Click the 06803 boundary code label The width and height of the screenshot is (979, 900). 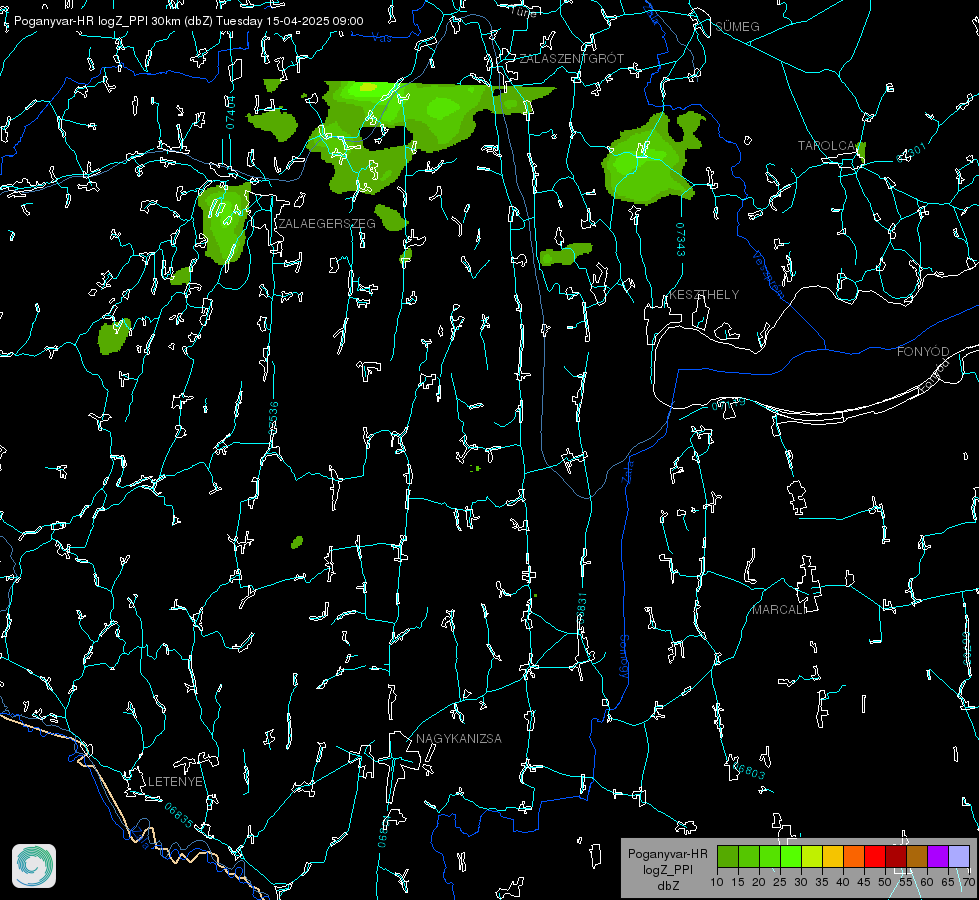[x=749, y=770]
